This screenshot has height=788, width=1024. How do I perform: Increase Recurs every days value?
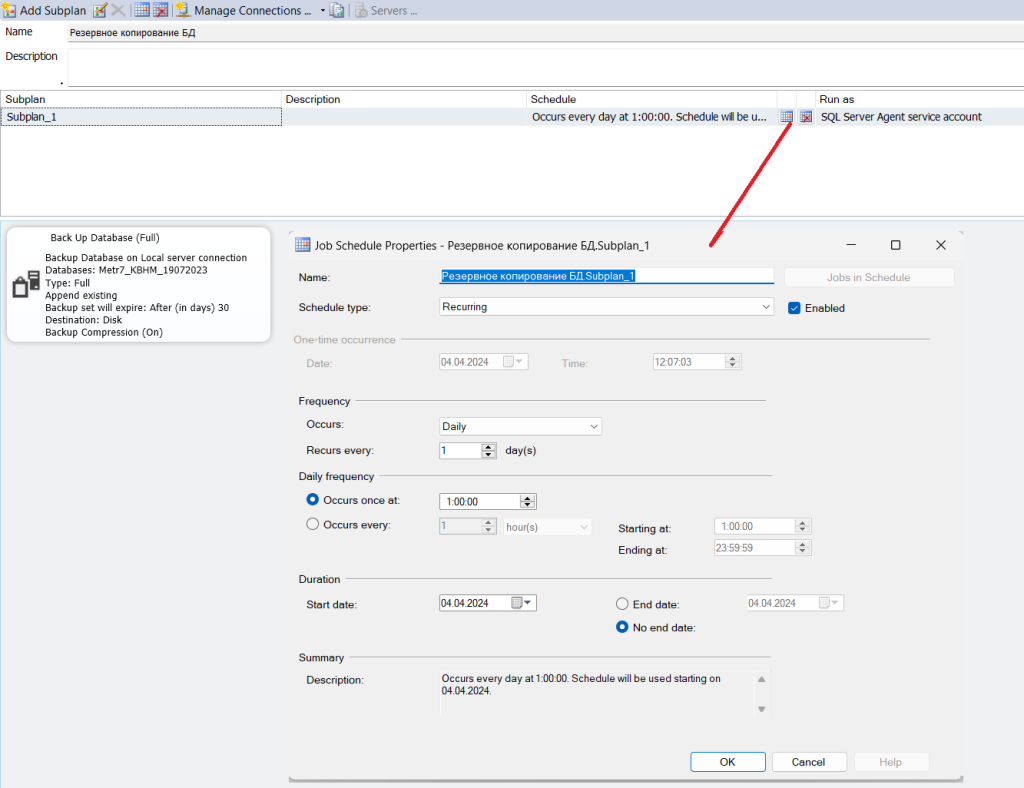[488, 447]
